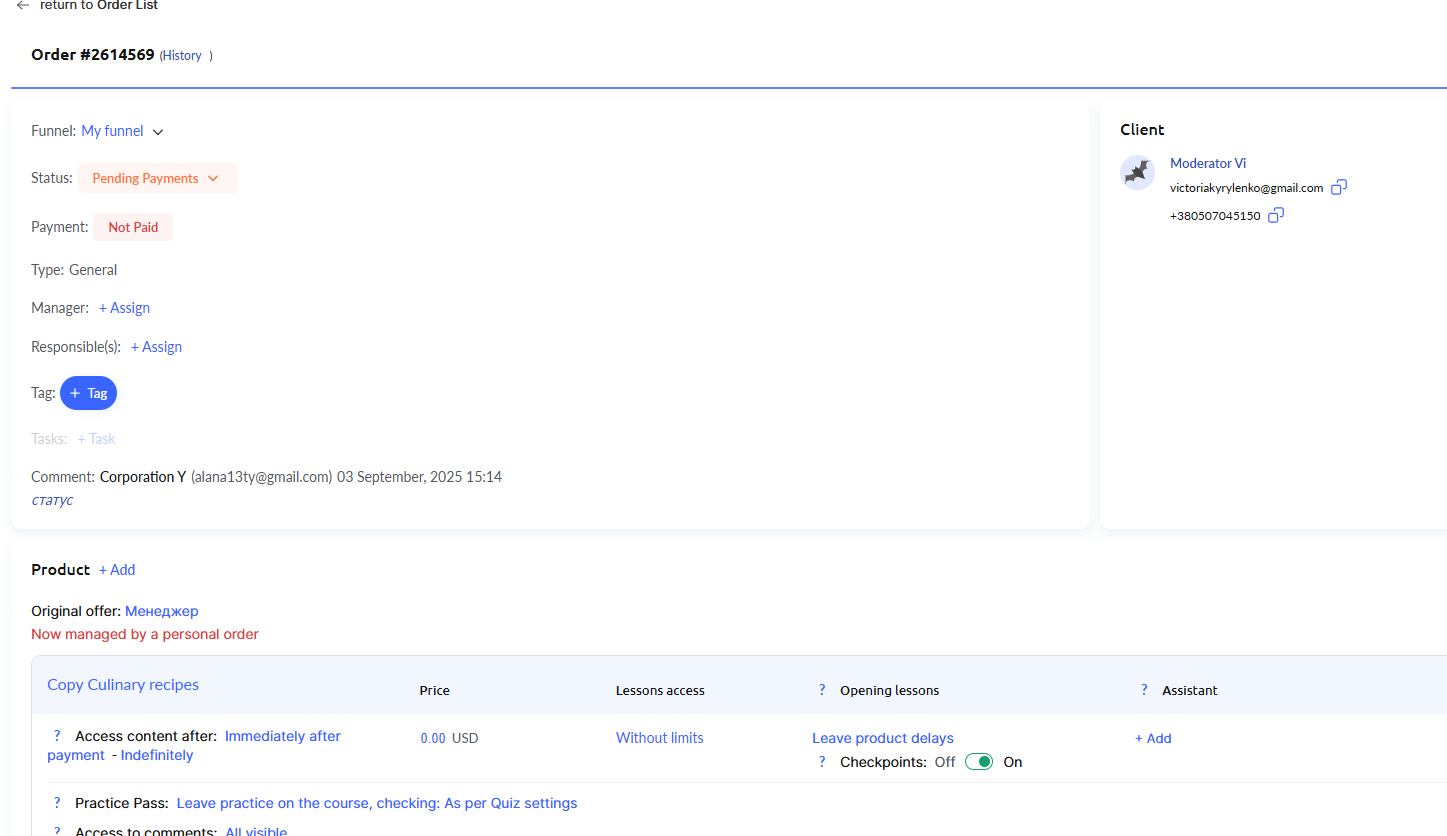
Task: Click help icon beside Access content after
Action: click(57, 736)
